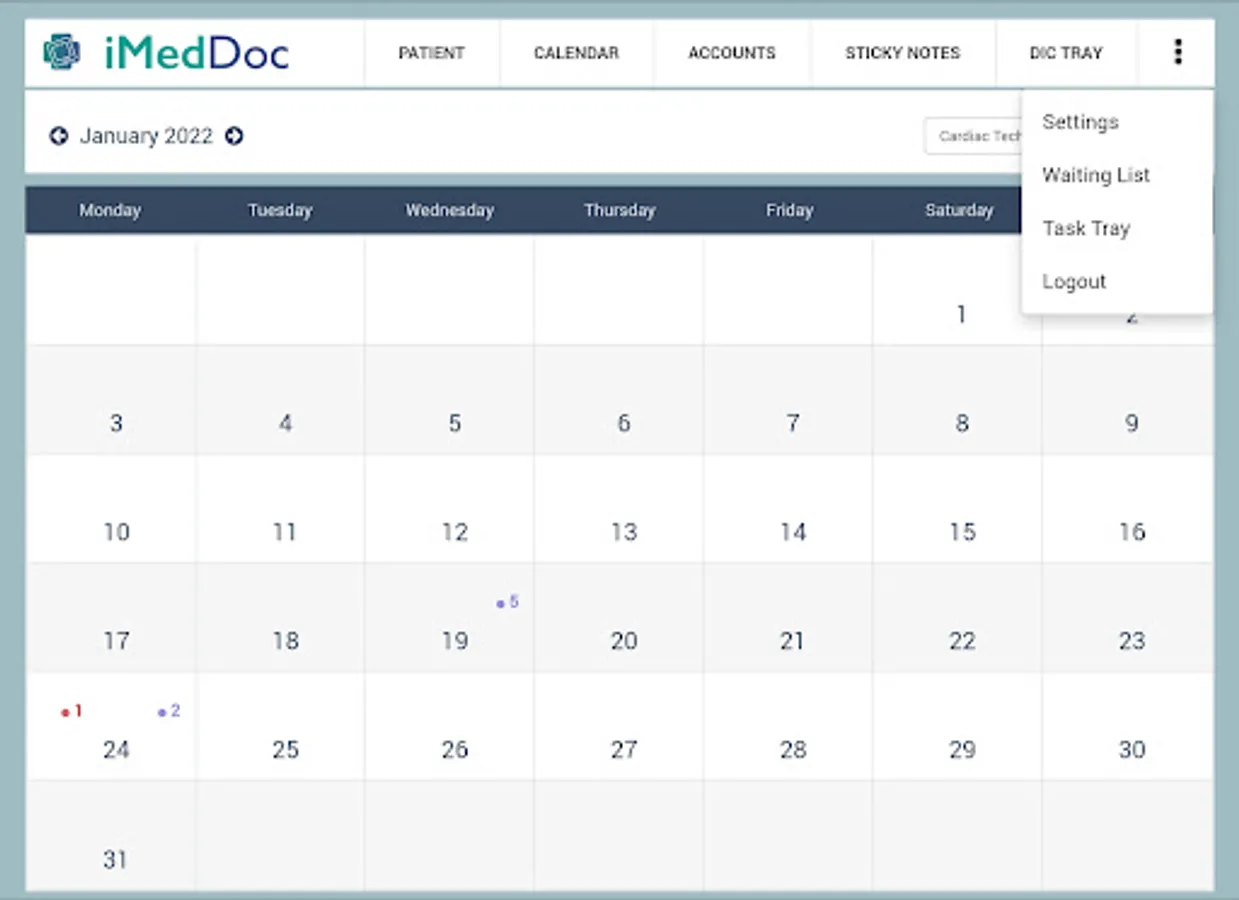Choose the 30th day cell
Image resolution: width=1239 pixels, height=900 pixels.
click(x=1128, y=727)
